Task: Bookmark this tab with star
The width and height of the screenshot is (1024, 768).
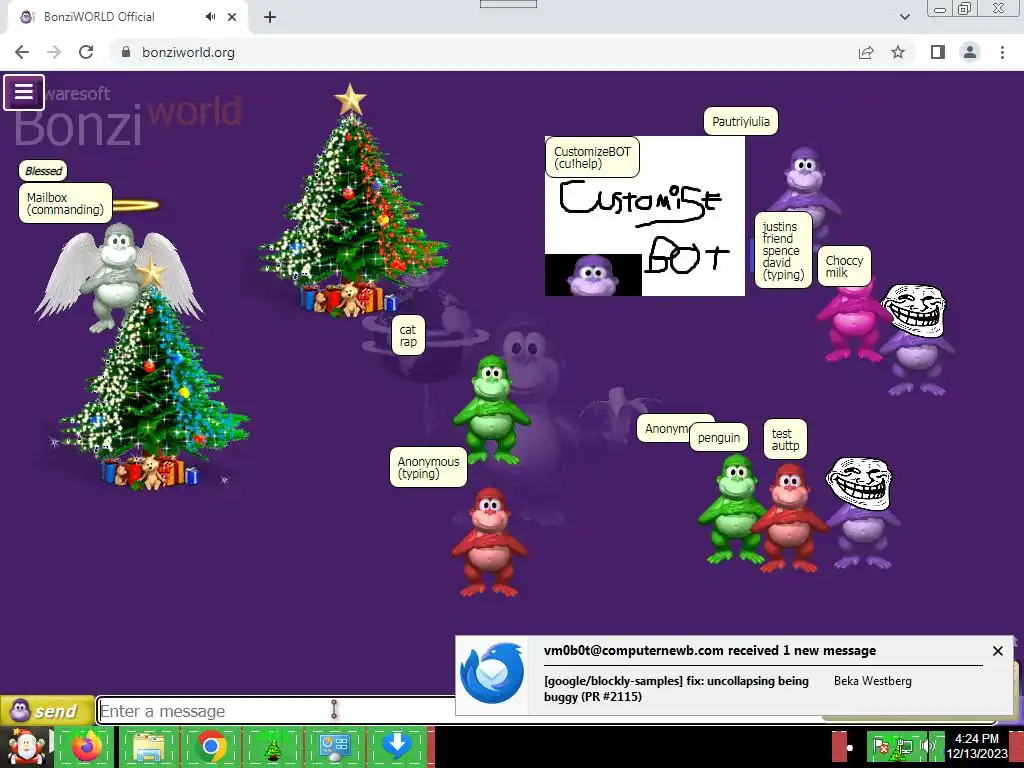Action: (898, 52)
